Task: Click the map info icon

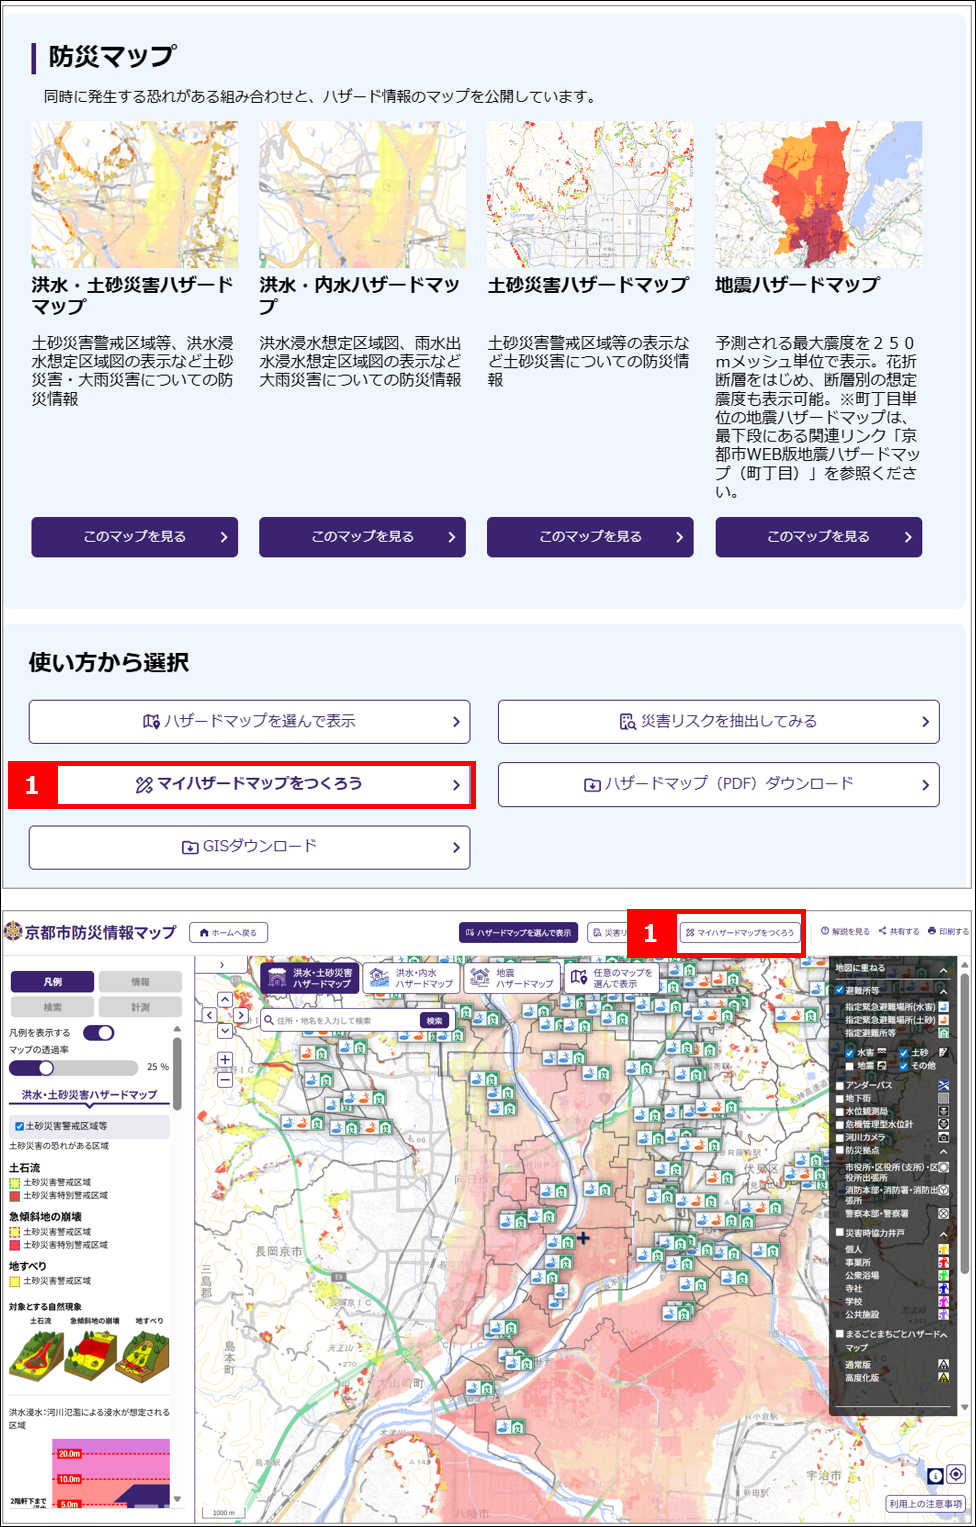Action: (x=935, y=1475)
